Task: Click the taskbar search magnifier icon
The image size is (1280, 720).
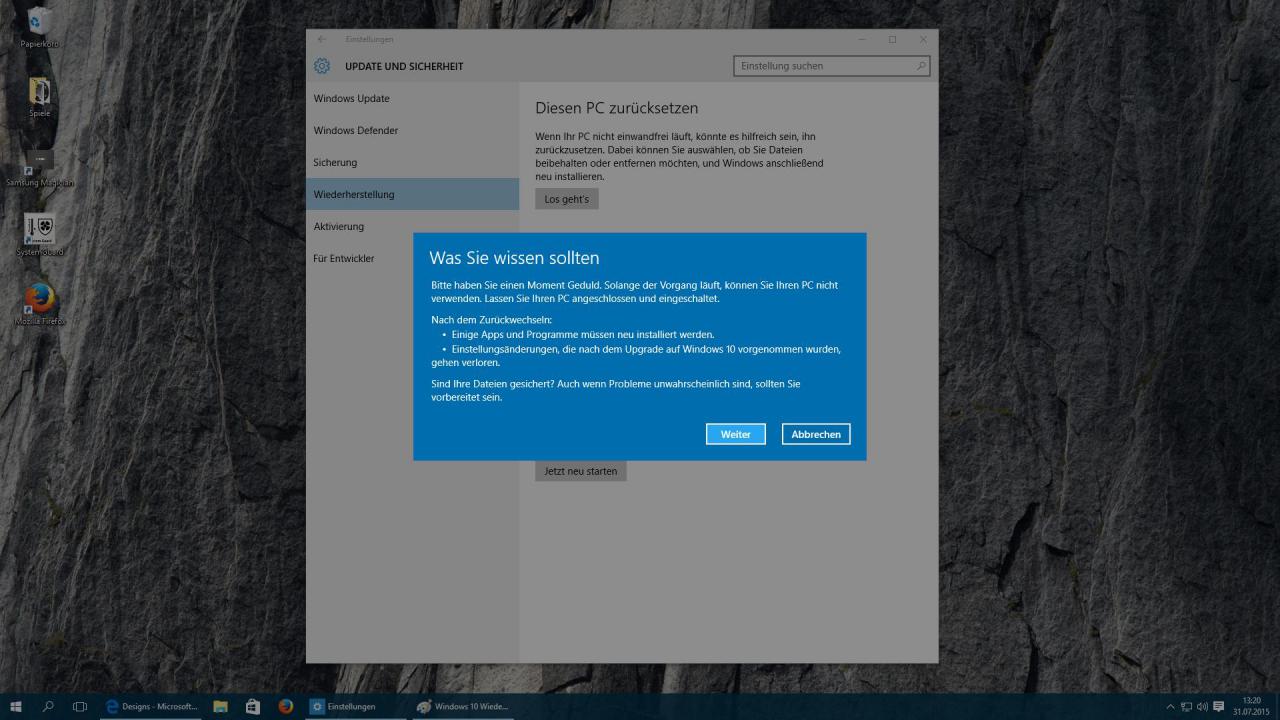Action: pyautogui.click(x=48, y=706)
